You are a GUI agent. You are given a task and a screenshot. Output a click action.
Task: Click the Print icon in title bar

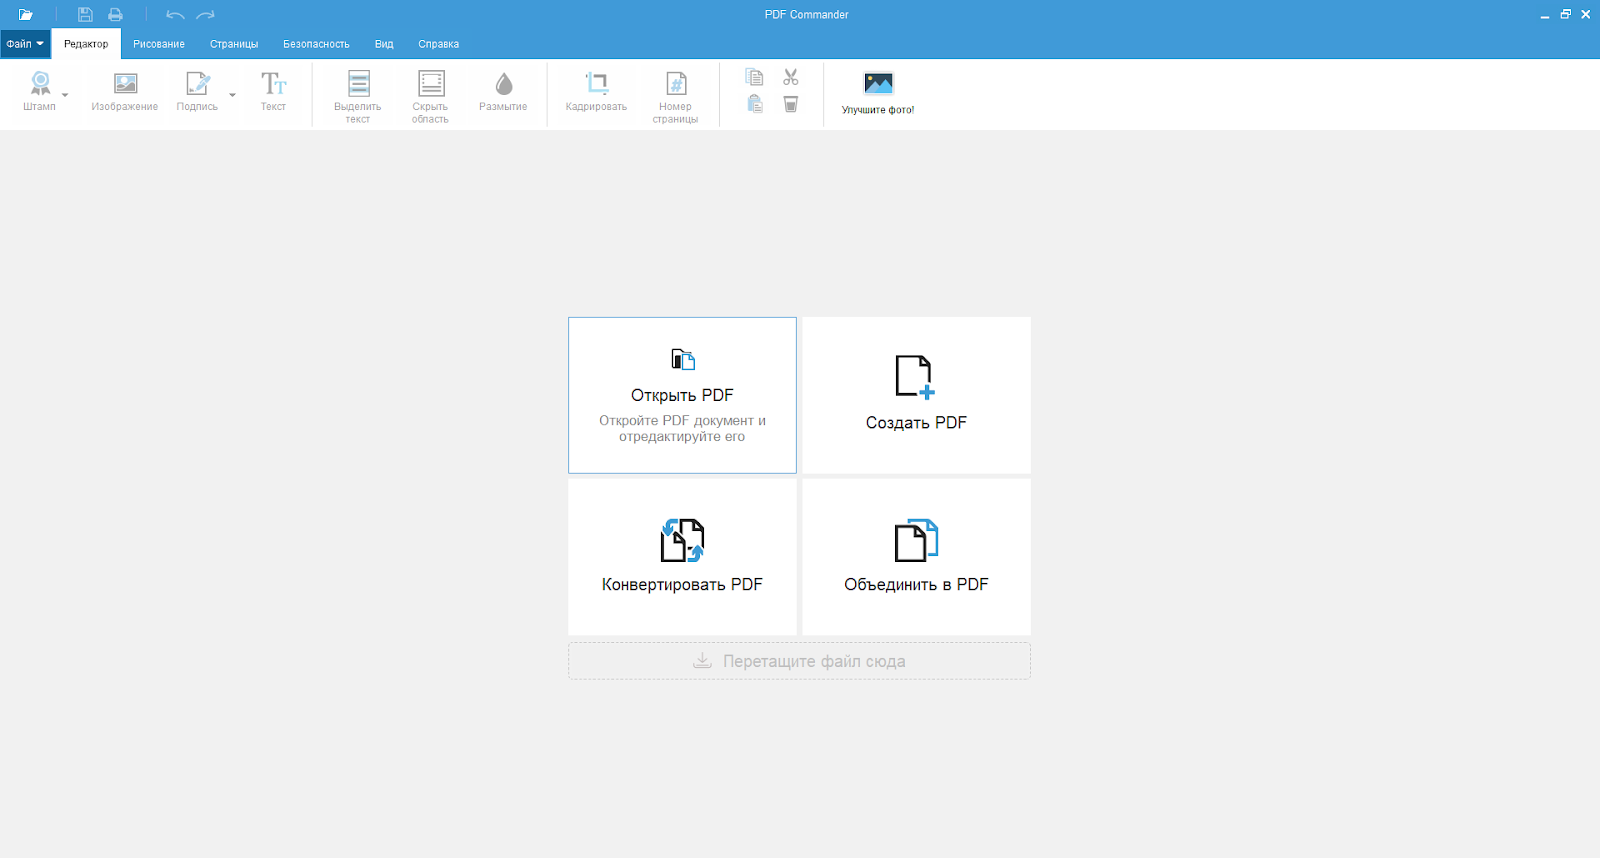(115, 15)
